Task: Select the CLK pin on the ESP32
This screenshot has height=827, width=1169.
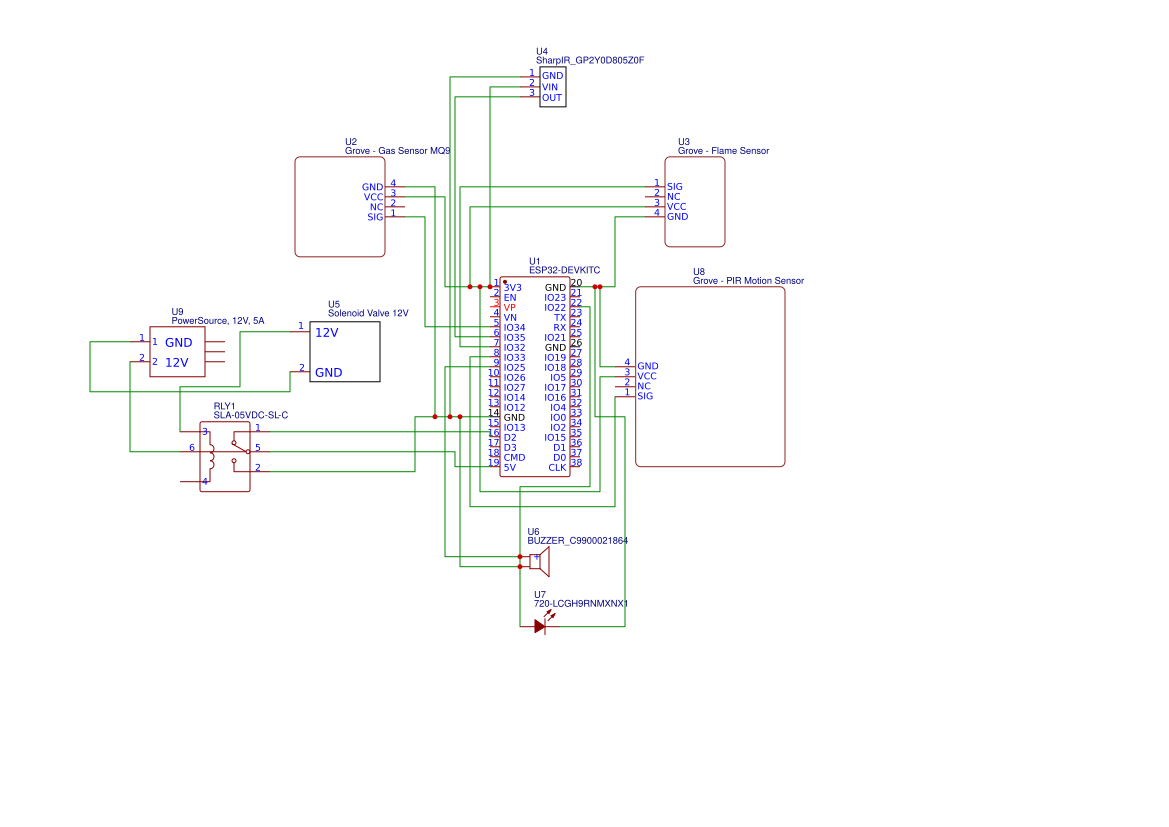Action: [x=557, y=468]
